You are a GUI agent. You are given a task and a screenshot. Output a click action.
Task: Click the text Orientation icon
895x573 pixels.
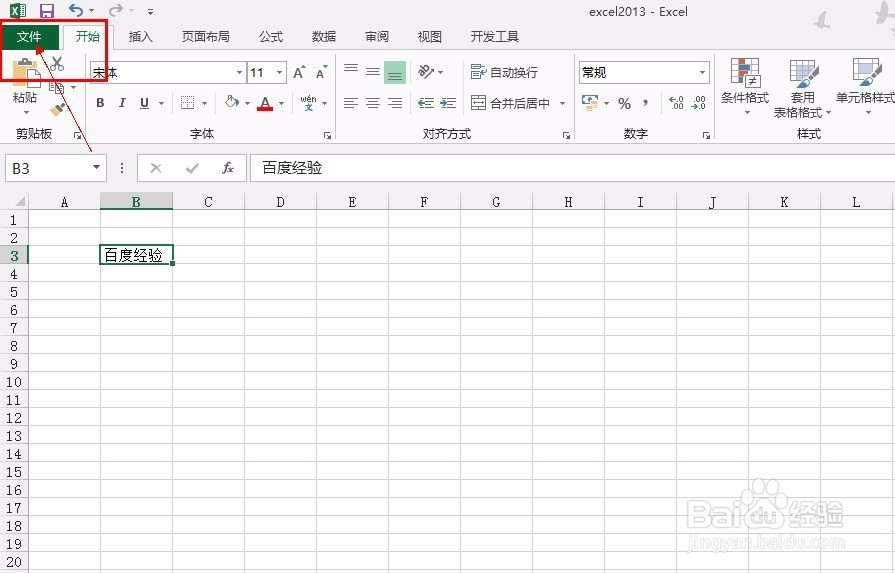click(x=426, y=71)
